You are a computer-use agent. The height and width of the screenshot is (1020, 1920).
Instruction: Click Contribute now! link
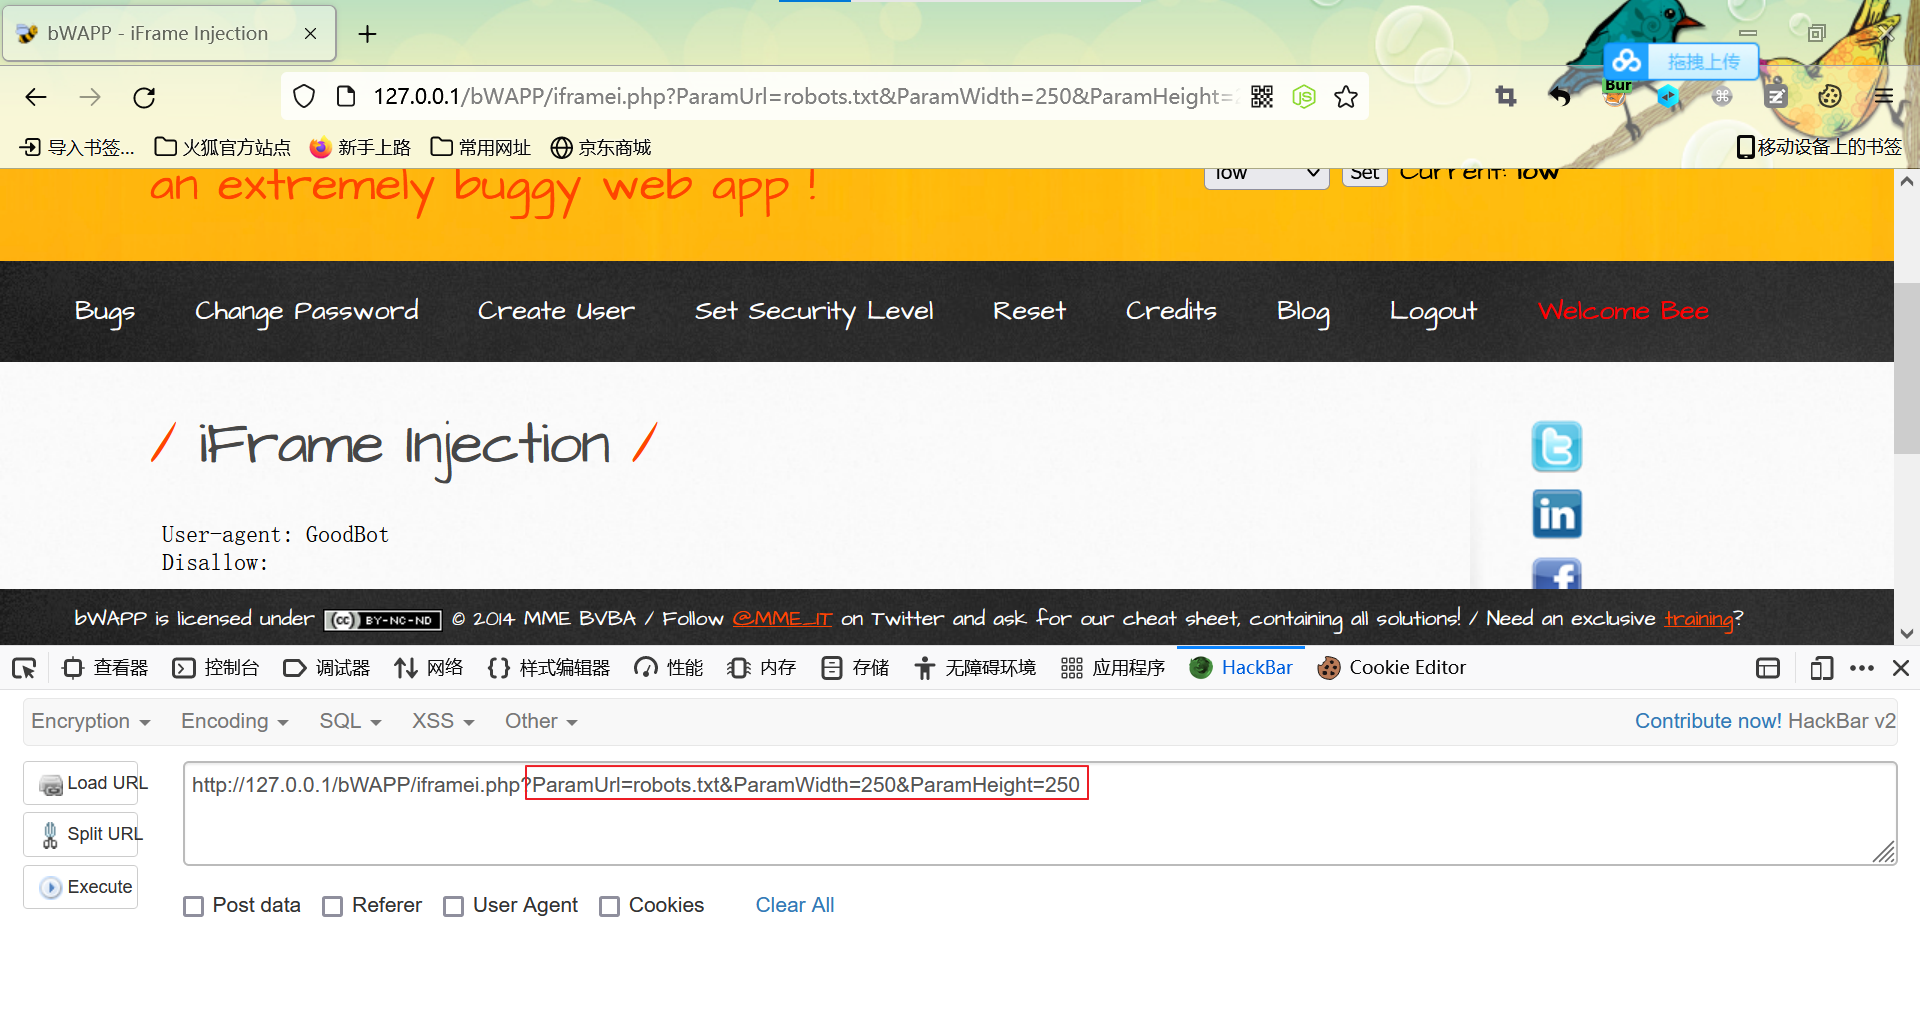point(1708,721)
